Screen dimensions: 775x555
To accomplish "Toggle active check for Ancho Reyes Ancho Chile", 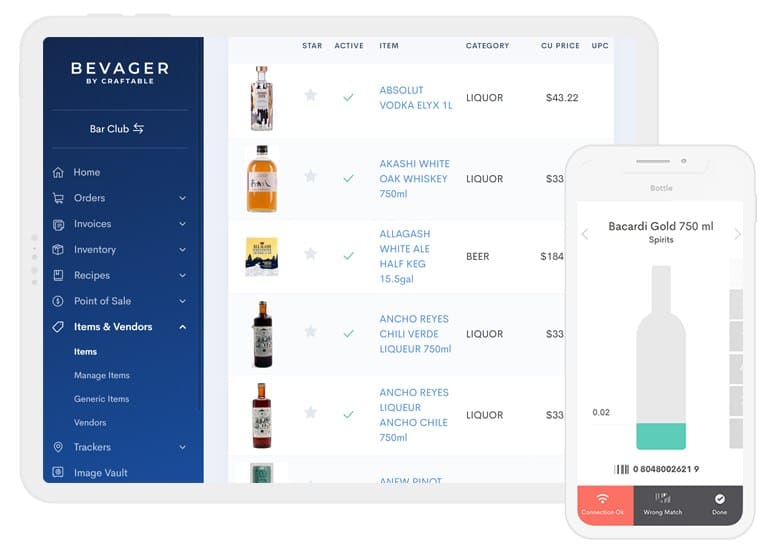I will click(x=348, y=415).
